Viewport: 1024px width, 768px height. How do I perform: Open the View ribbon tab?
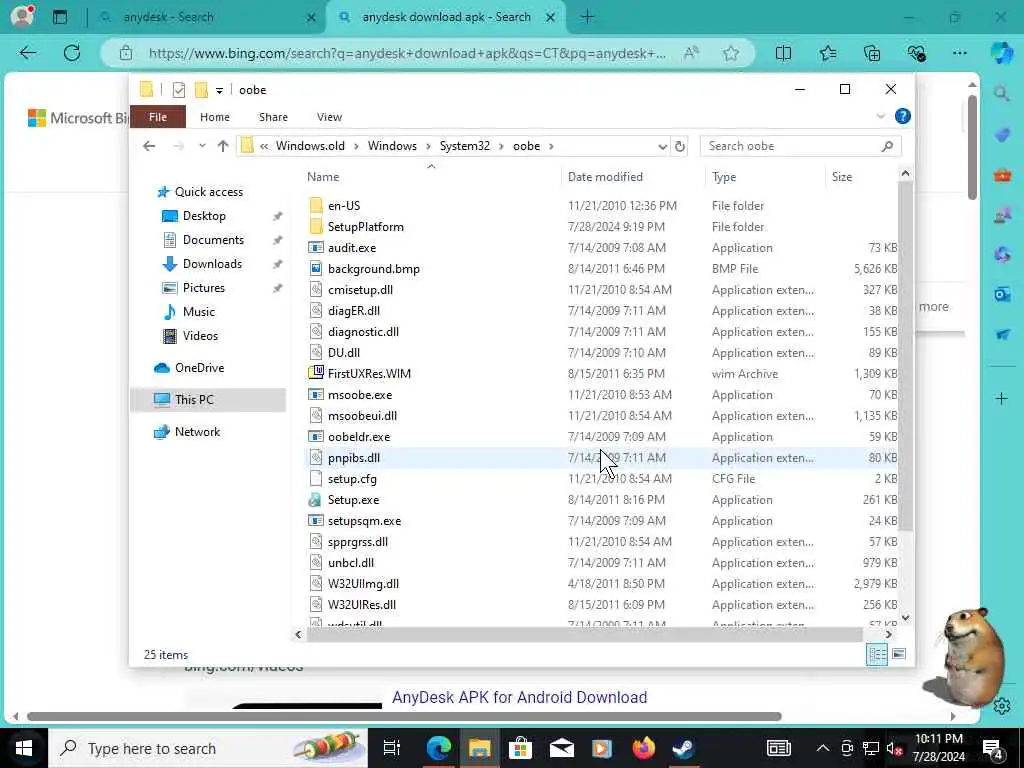click(x=329, y=117)
